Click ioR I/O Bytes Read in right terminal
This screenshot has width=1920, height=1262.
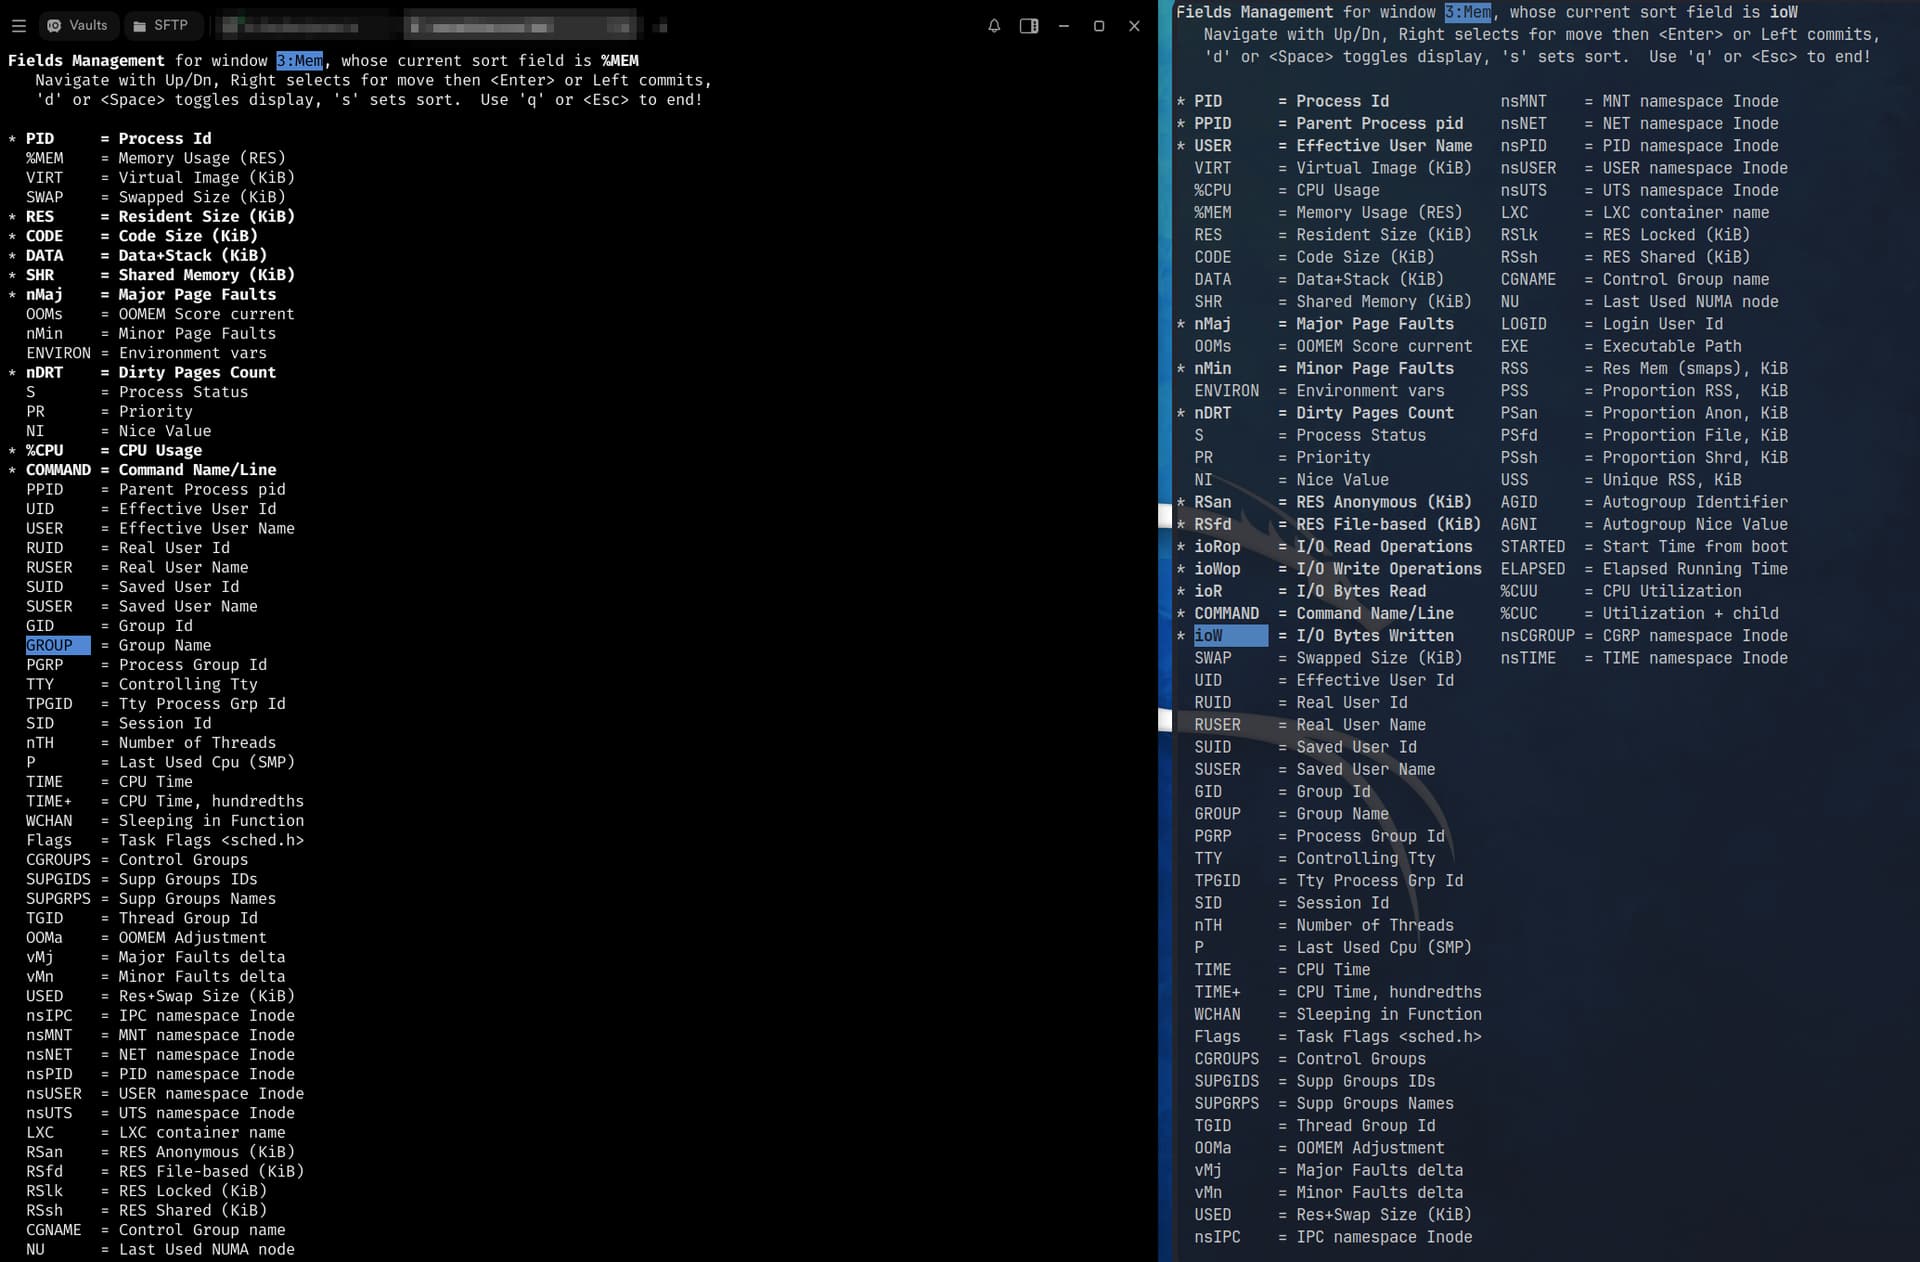point(1310,591)
